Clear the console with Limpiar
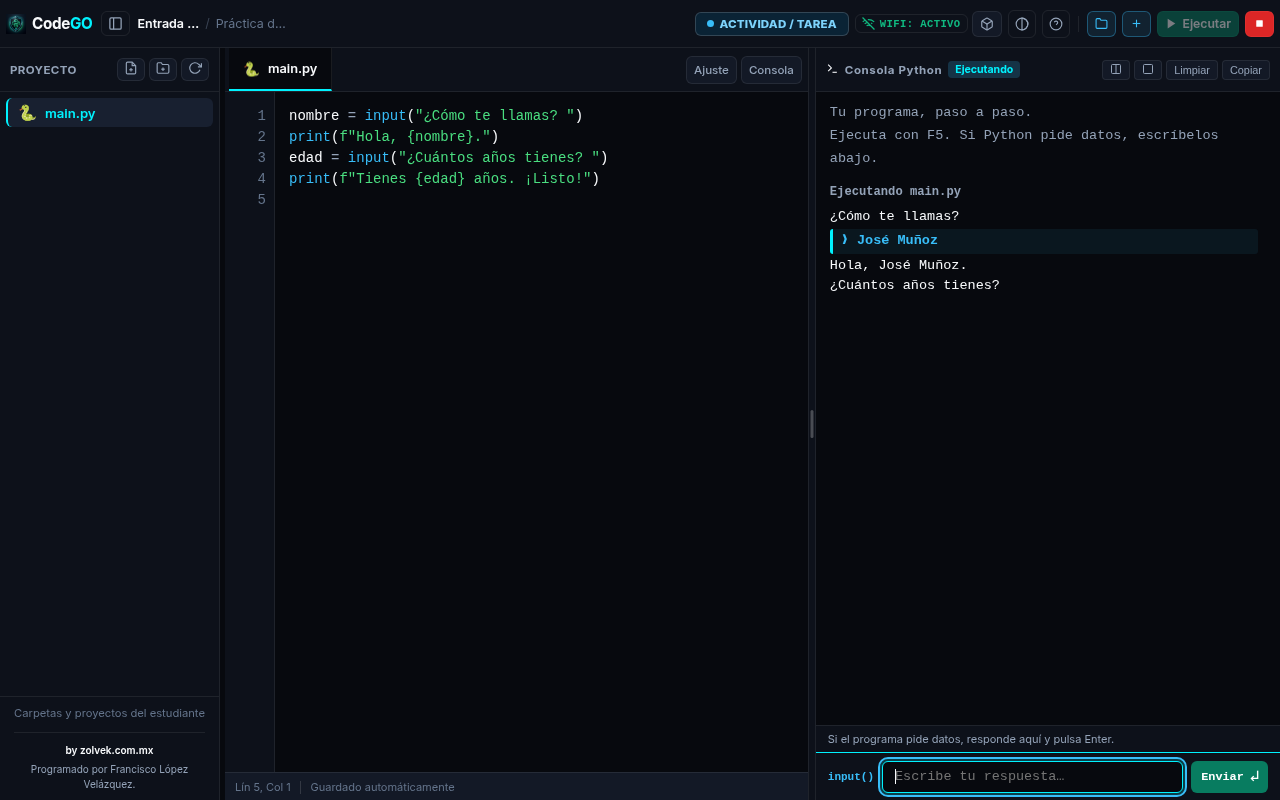 (1192, 70)
